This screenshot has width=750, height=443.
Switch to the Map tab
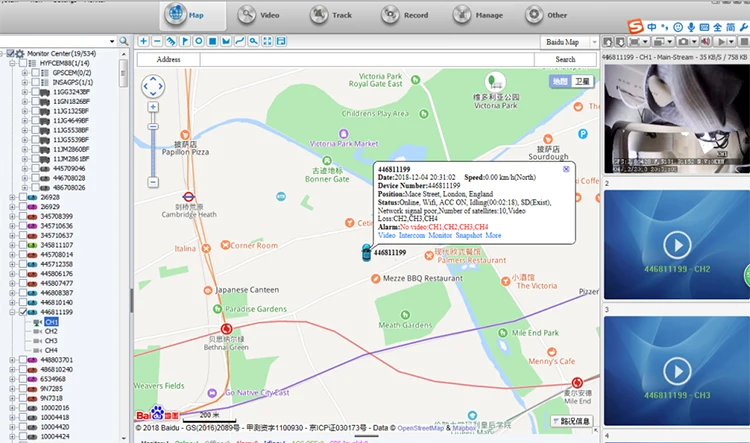click(x=192, y=15)
